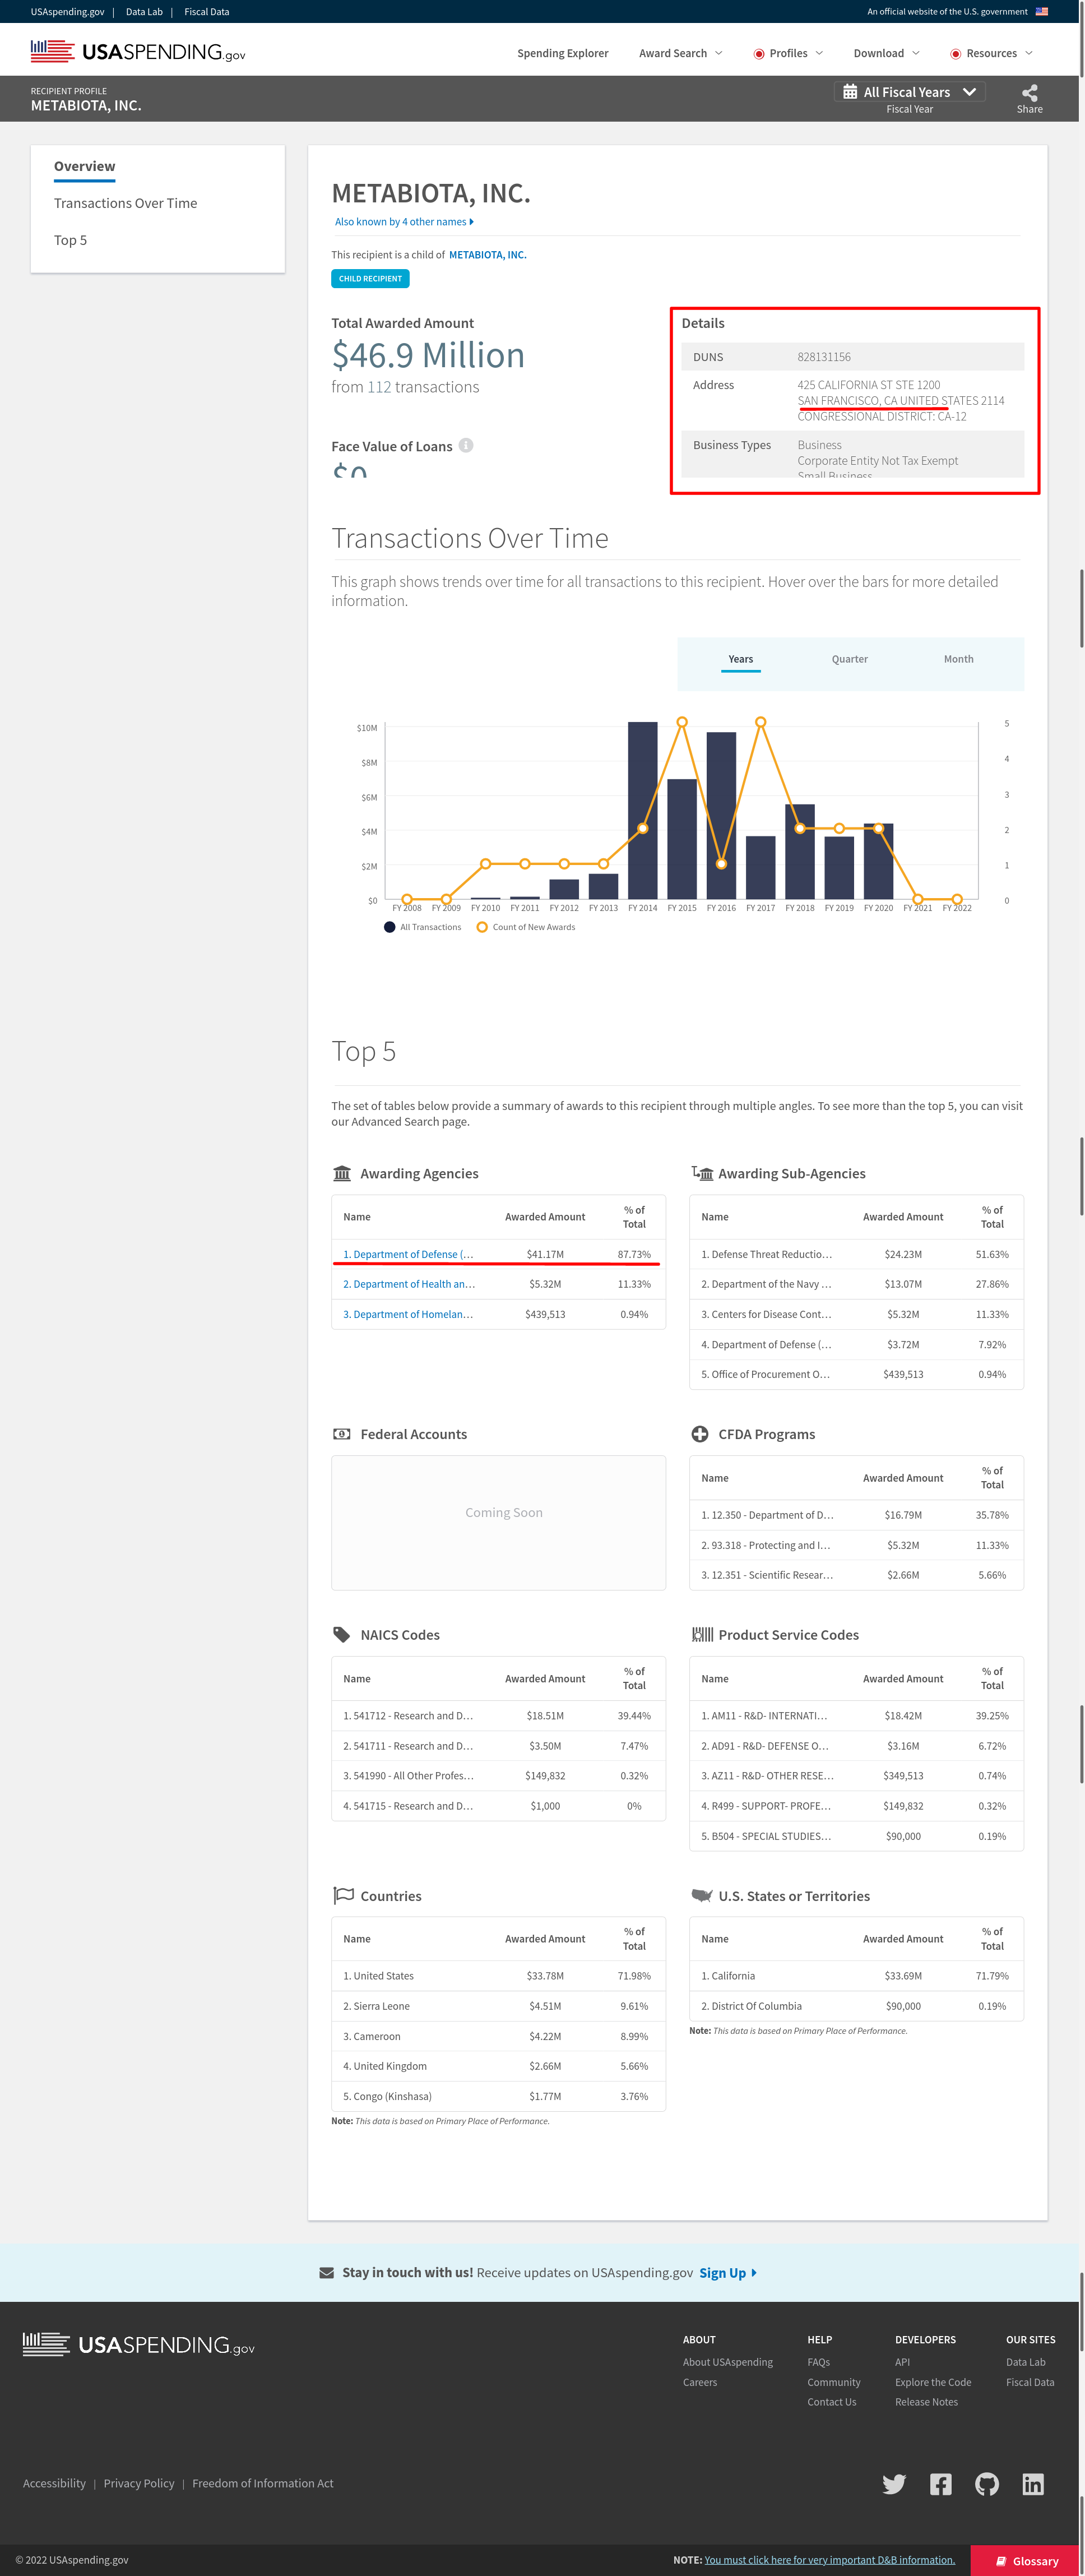Viewport: 1085px width, 2576px height.
Task: Open the Resources dropdown menu
Action: [x=991, y=54]
